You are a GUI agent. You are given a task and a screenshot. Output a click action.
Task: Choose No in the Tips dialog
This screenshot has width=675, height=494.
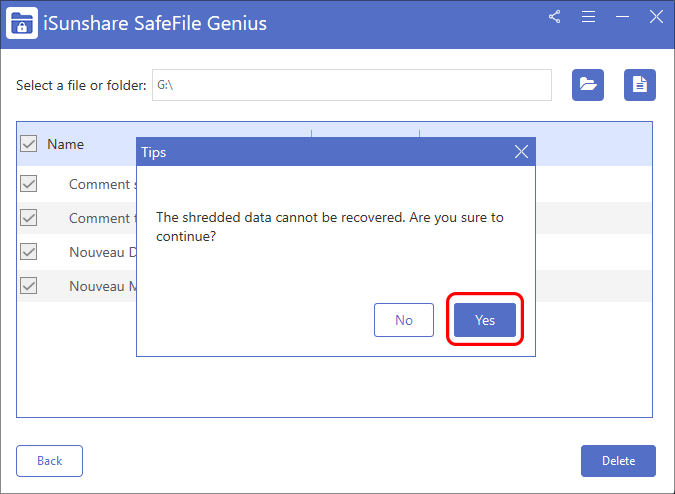pos(404,320)
